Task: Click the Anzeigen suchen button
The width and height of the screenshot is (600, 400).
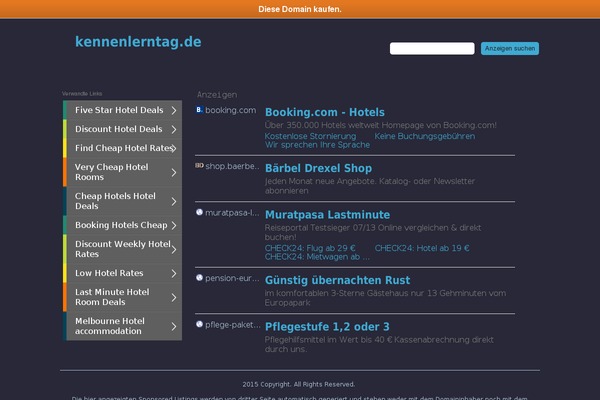Action: click(510, 49)
